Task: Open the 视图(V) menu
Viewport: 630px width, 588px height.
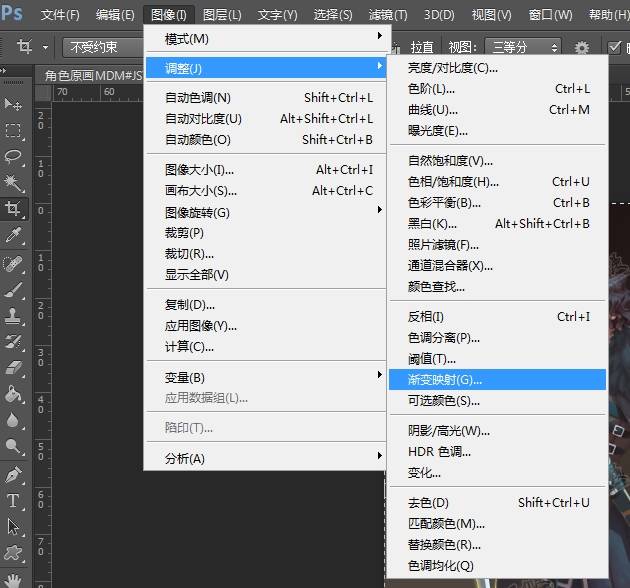Action: pyautogui.click(x=491, y=15)
